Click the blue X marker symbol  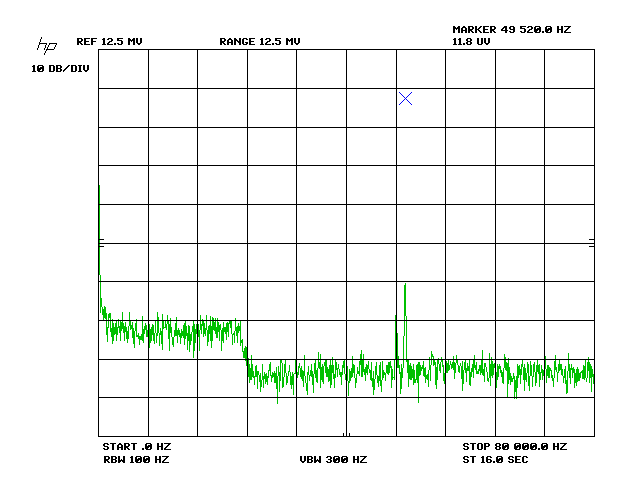coord(405,98)
